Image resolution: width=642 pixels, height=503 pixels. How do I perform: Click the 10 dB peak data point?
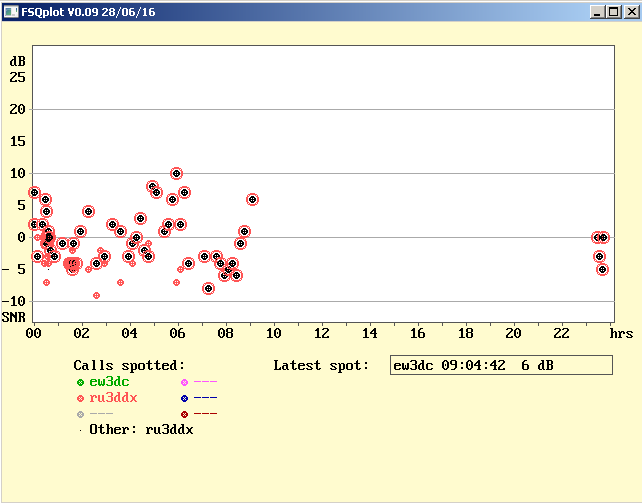[x=176, y=174]
